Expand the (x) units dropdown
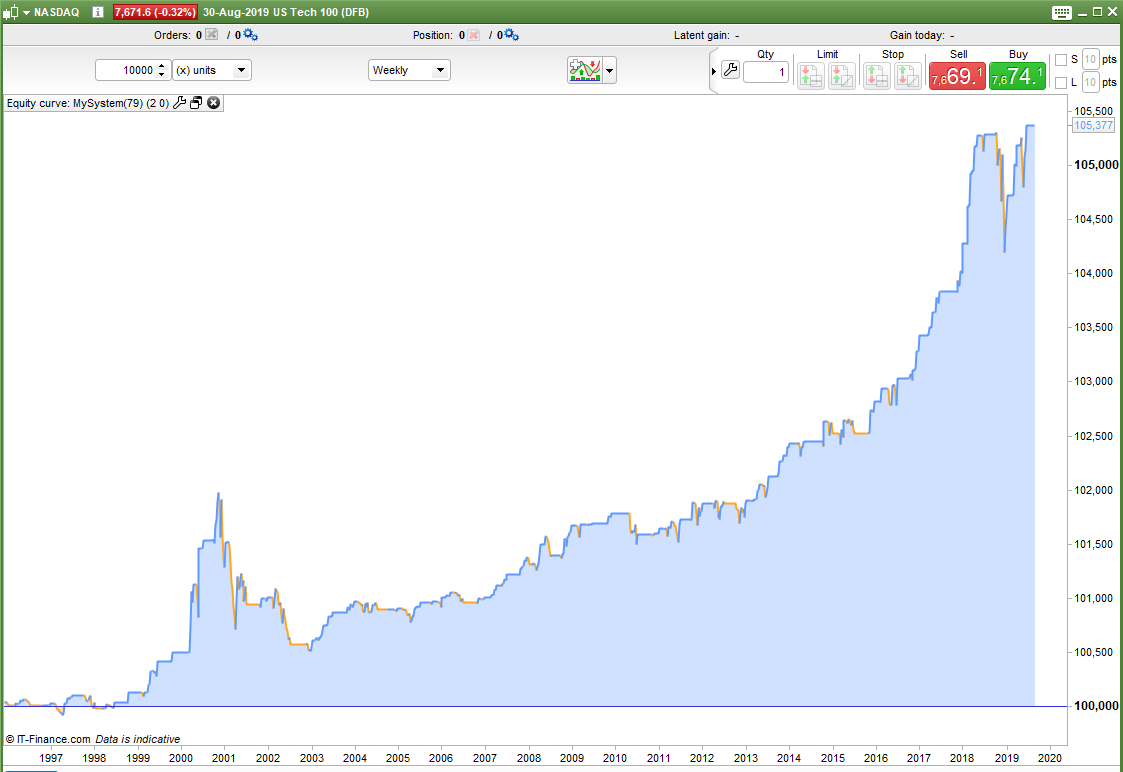Viewport: 1123px width, 772px height. tap(212, 70)
